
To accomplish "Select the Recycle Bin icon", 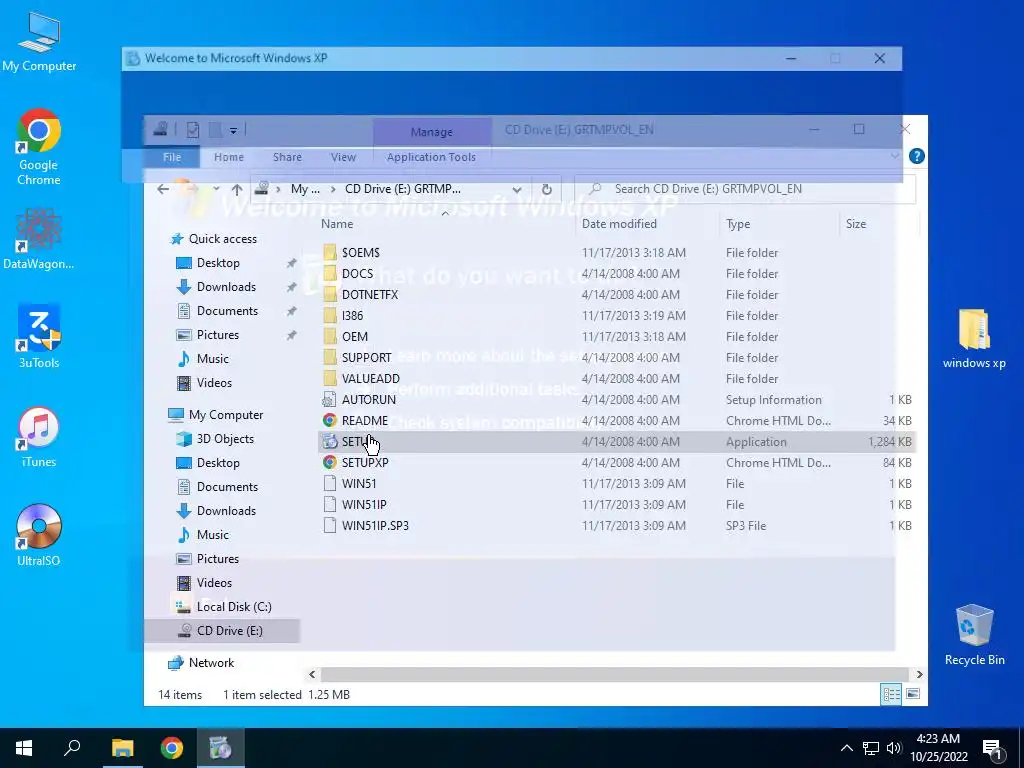I will click(x=974, y=635).
